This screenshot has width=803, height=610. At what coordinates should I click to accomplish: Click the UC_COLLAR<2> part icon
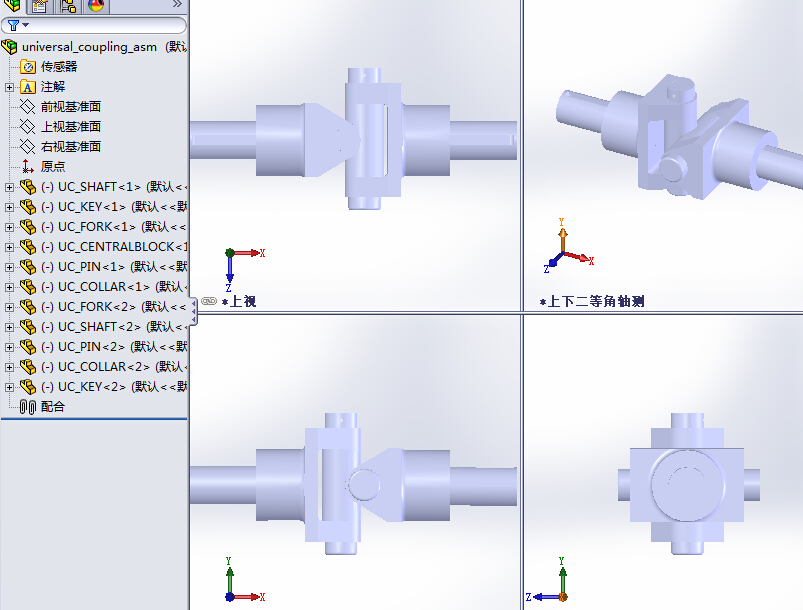[28, 366]
